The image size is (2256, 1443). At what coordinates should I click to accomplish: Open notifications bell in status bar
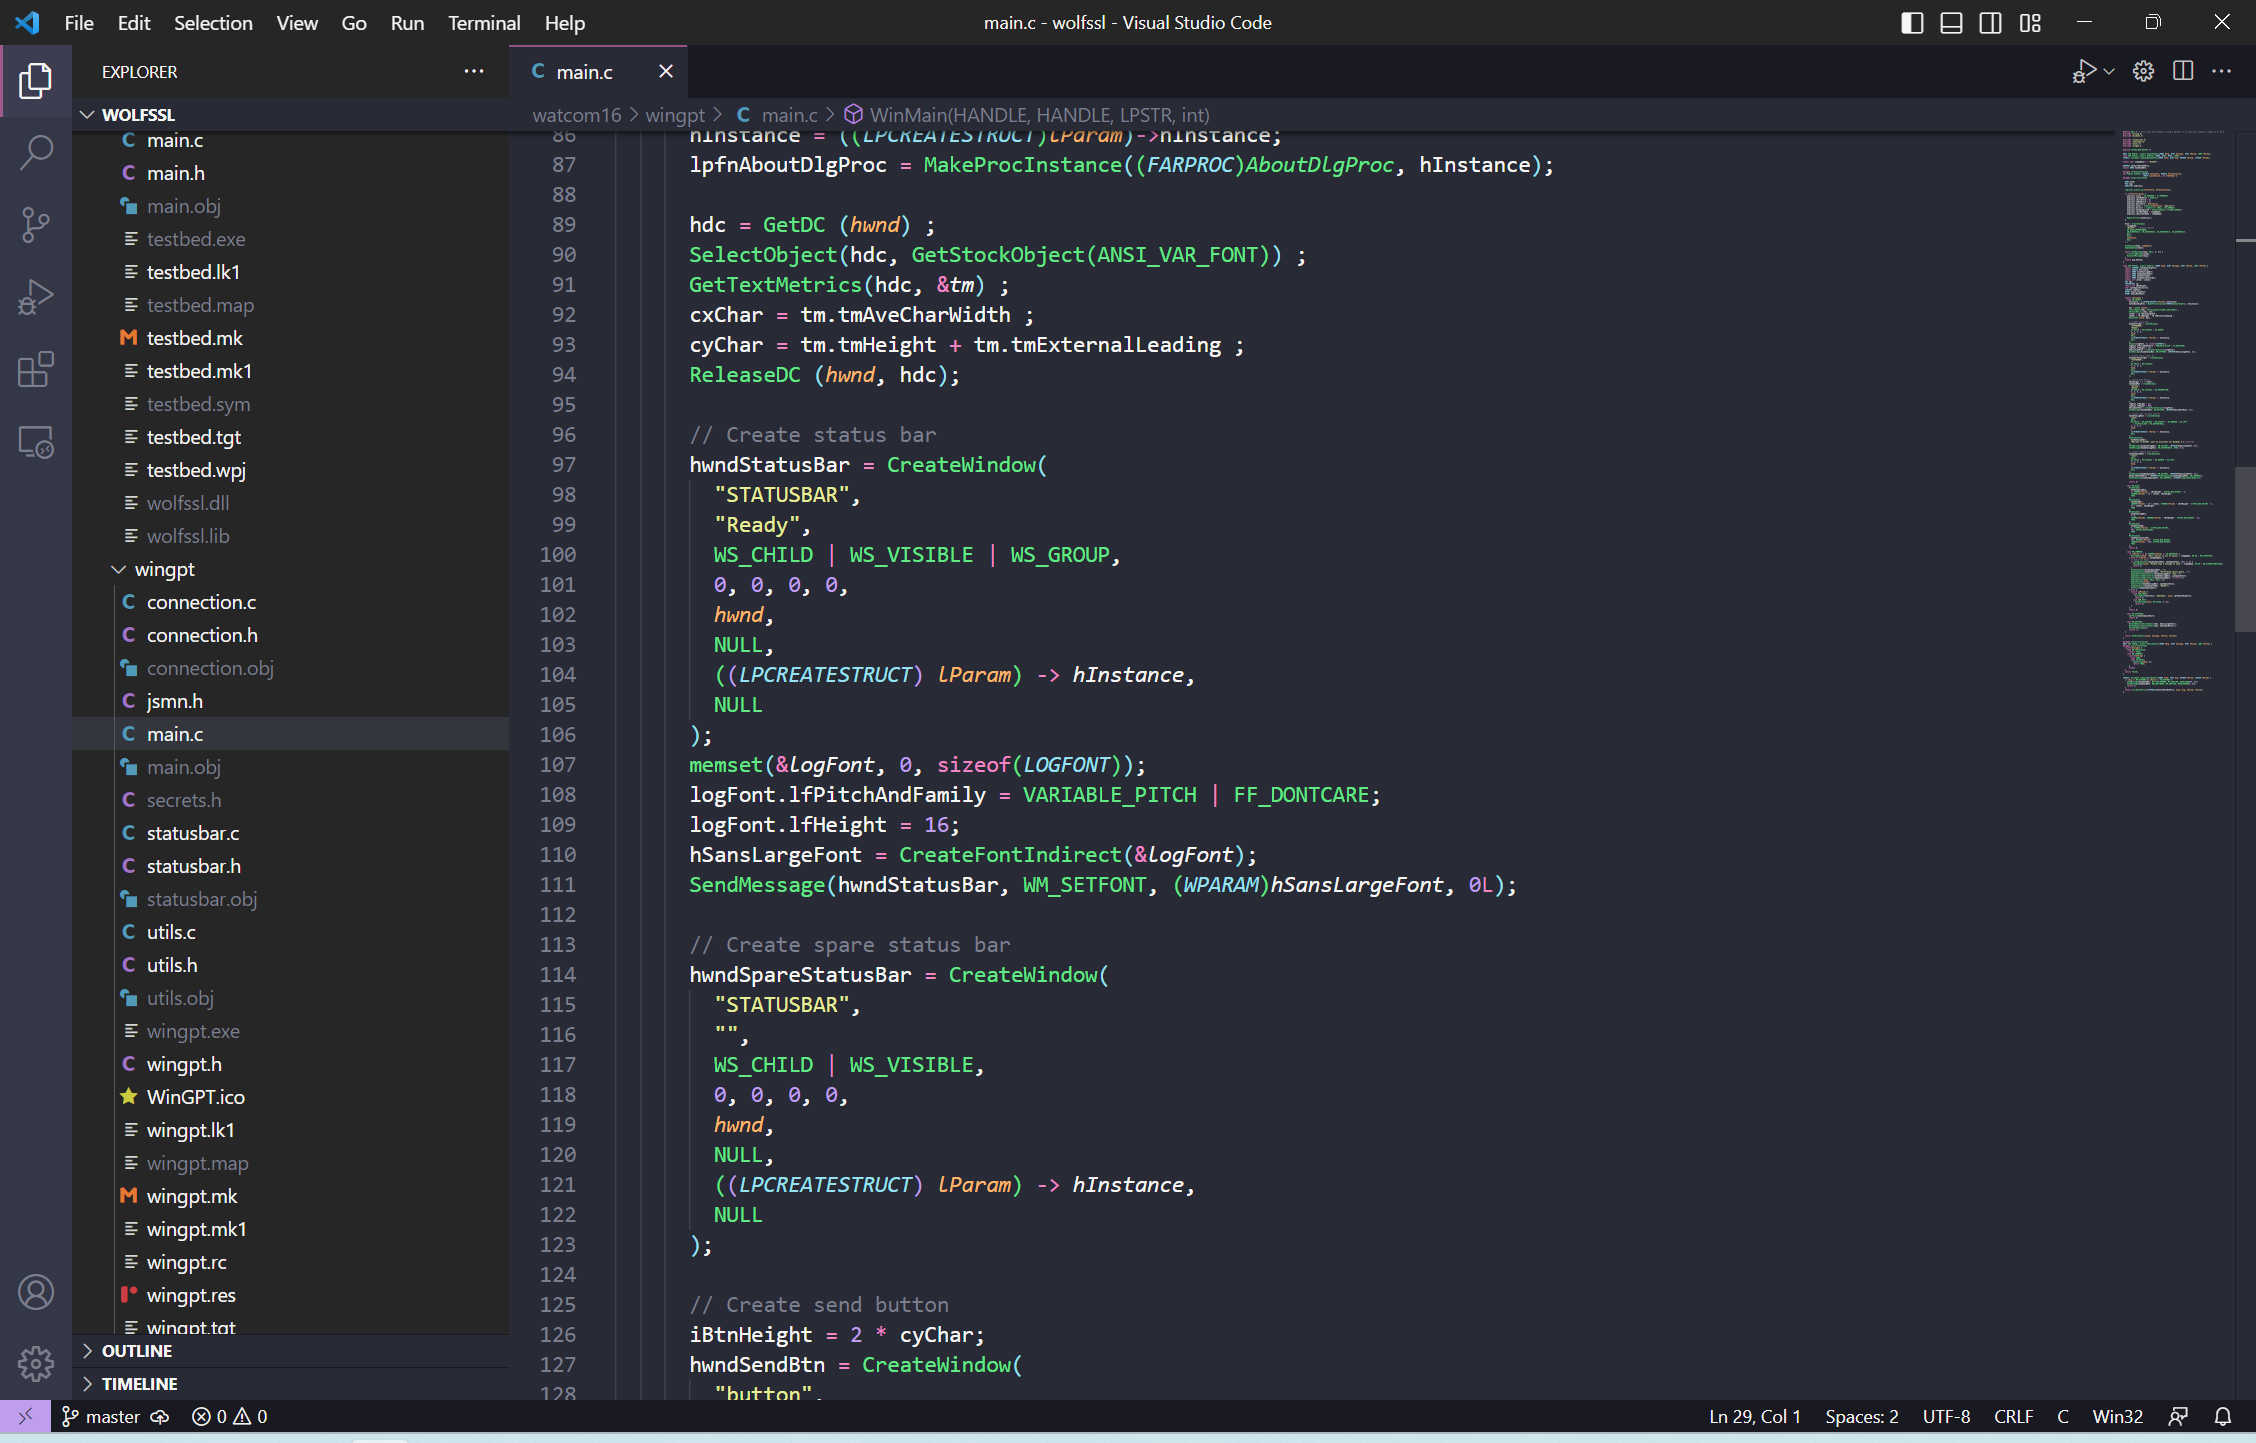coord(2223,1416)
